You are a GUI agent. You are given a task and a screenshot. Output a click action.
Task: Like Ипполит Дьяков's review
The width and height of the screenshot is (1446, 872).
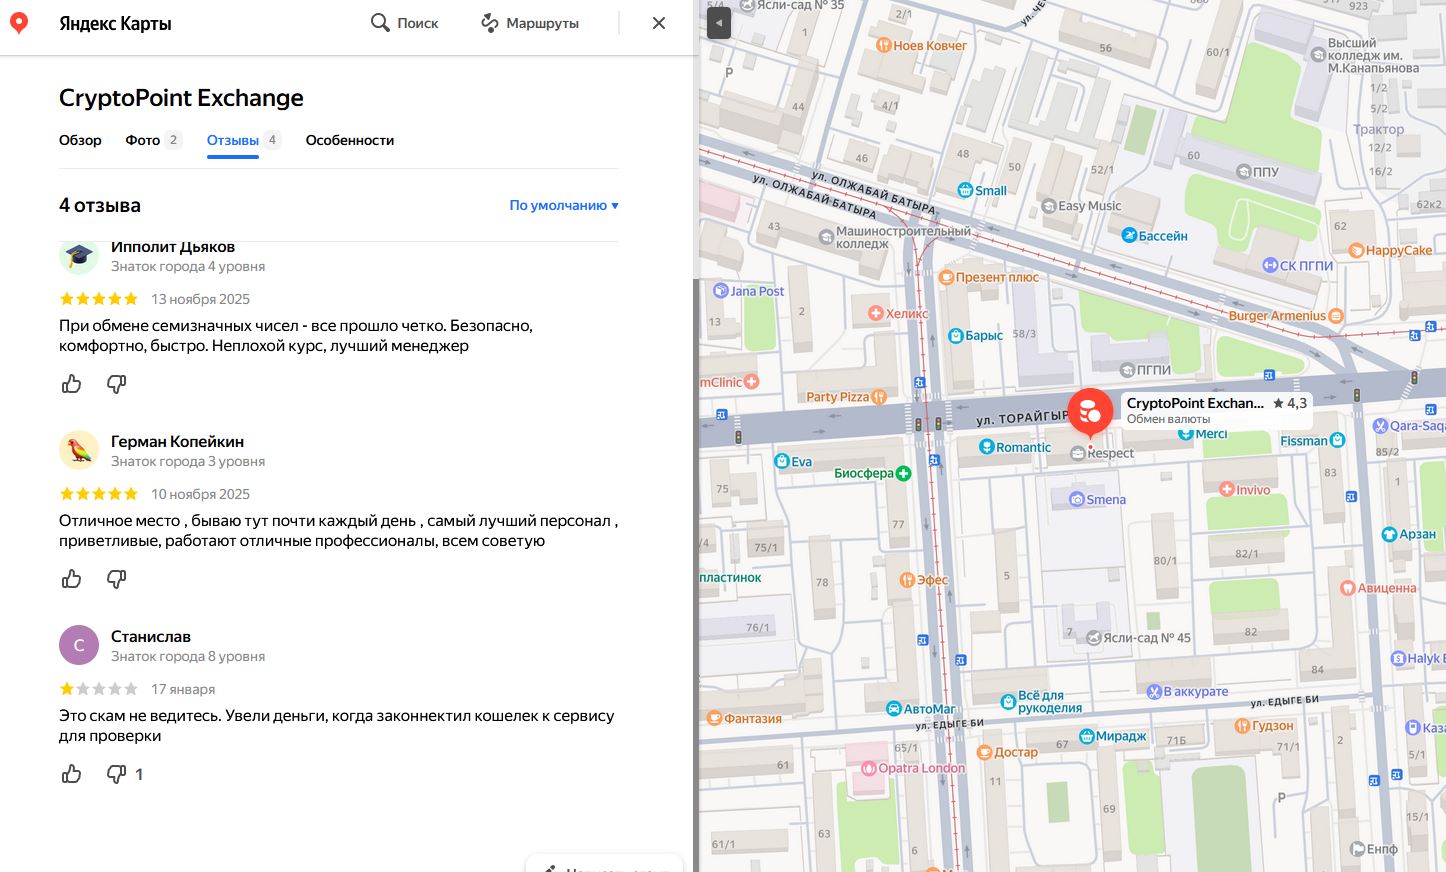(72, 384)
